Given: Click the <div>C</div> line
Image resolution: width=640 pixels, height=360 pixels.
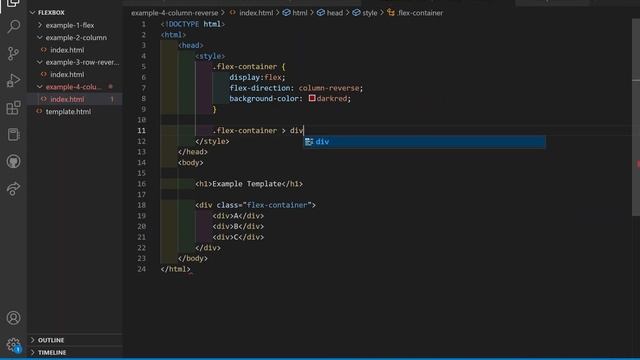Looking at the screenshot, I should click(x=238, y=237).
